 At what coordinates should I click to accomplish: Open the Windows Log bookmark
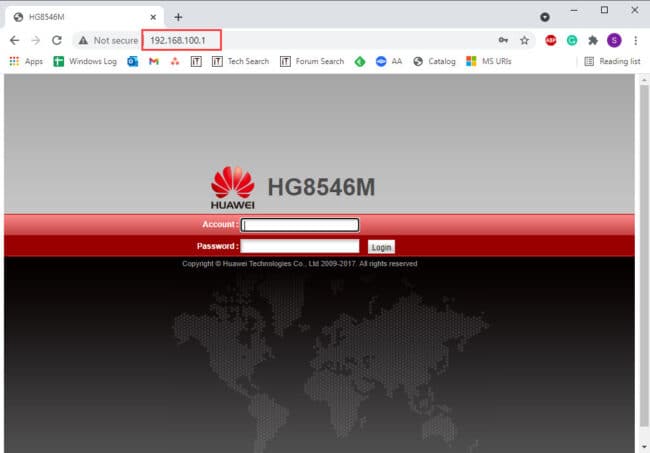click(85, 61)
